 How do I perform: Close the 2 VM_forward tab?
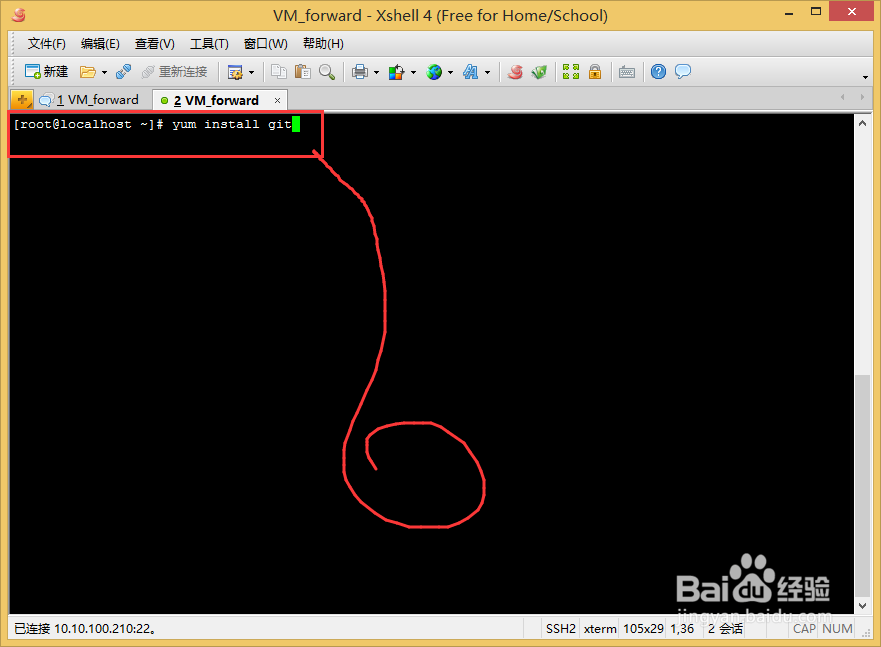pyautogui.click(x=277, y=101)
